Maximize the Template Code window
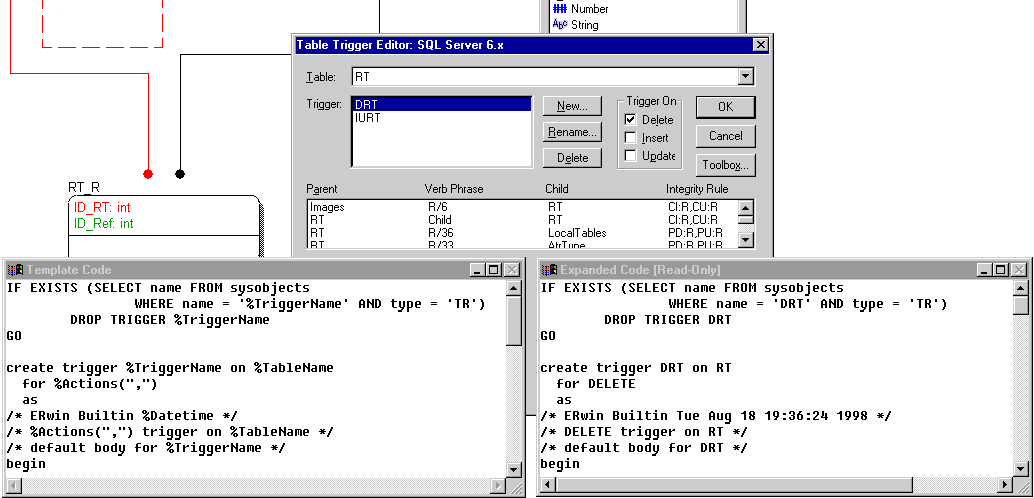 point(493,270)
